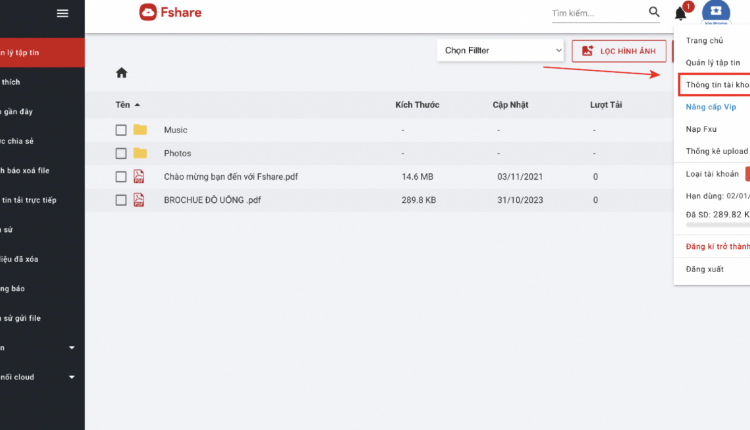Click the Đã SD usage text
Screen dimensions: 750x430
pyautogui.click(x=717, y=215)
